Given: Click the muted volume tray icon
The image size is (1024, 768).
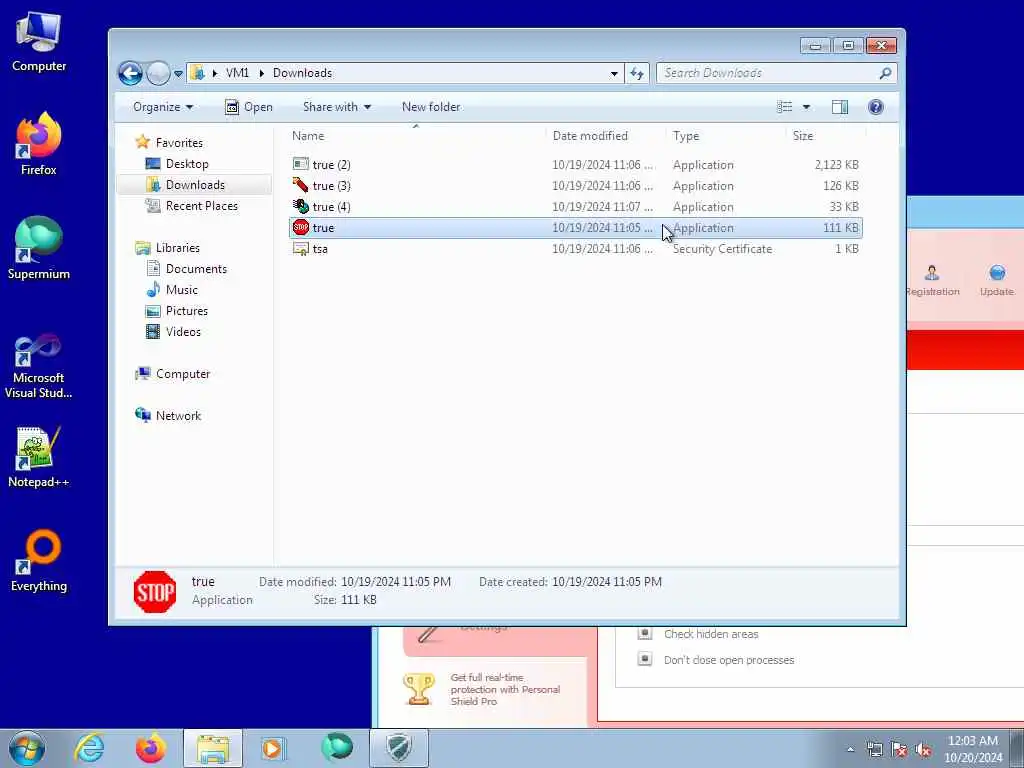Looking at the screenshot, I should 923,750.
